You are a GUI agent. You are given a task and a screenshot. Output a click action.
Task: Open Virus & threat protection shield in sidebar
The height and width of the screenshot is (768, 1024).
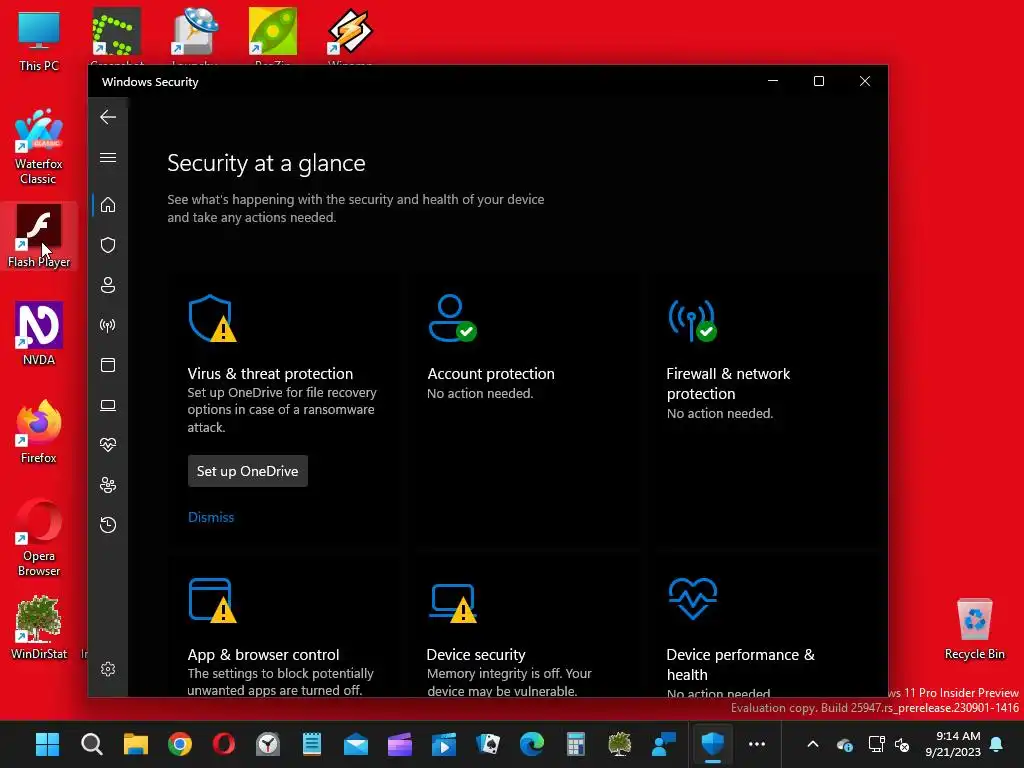[108, 245]
